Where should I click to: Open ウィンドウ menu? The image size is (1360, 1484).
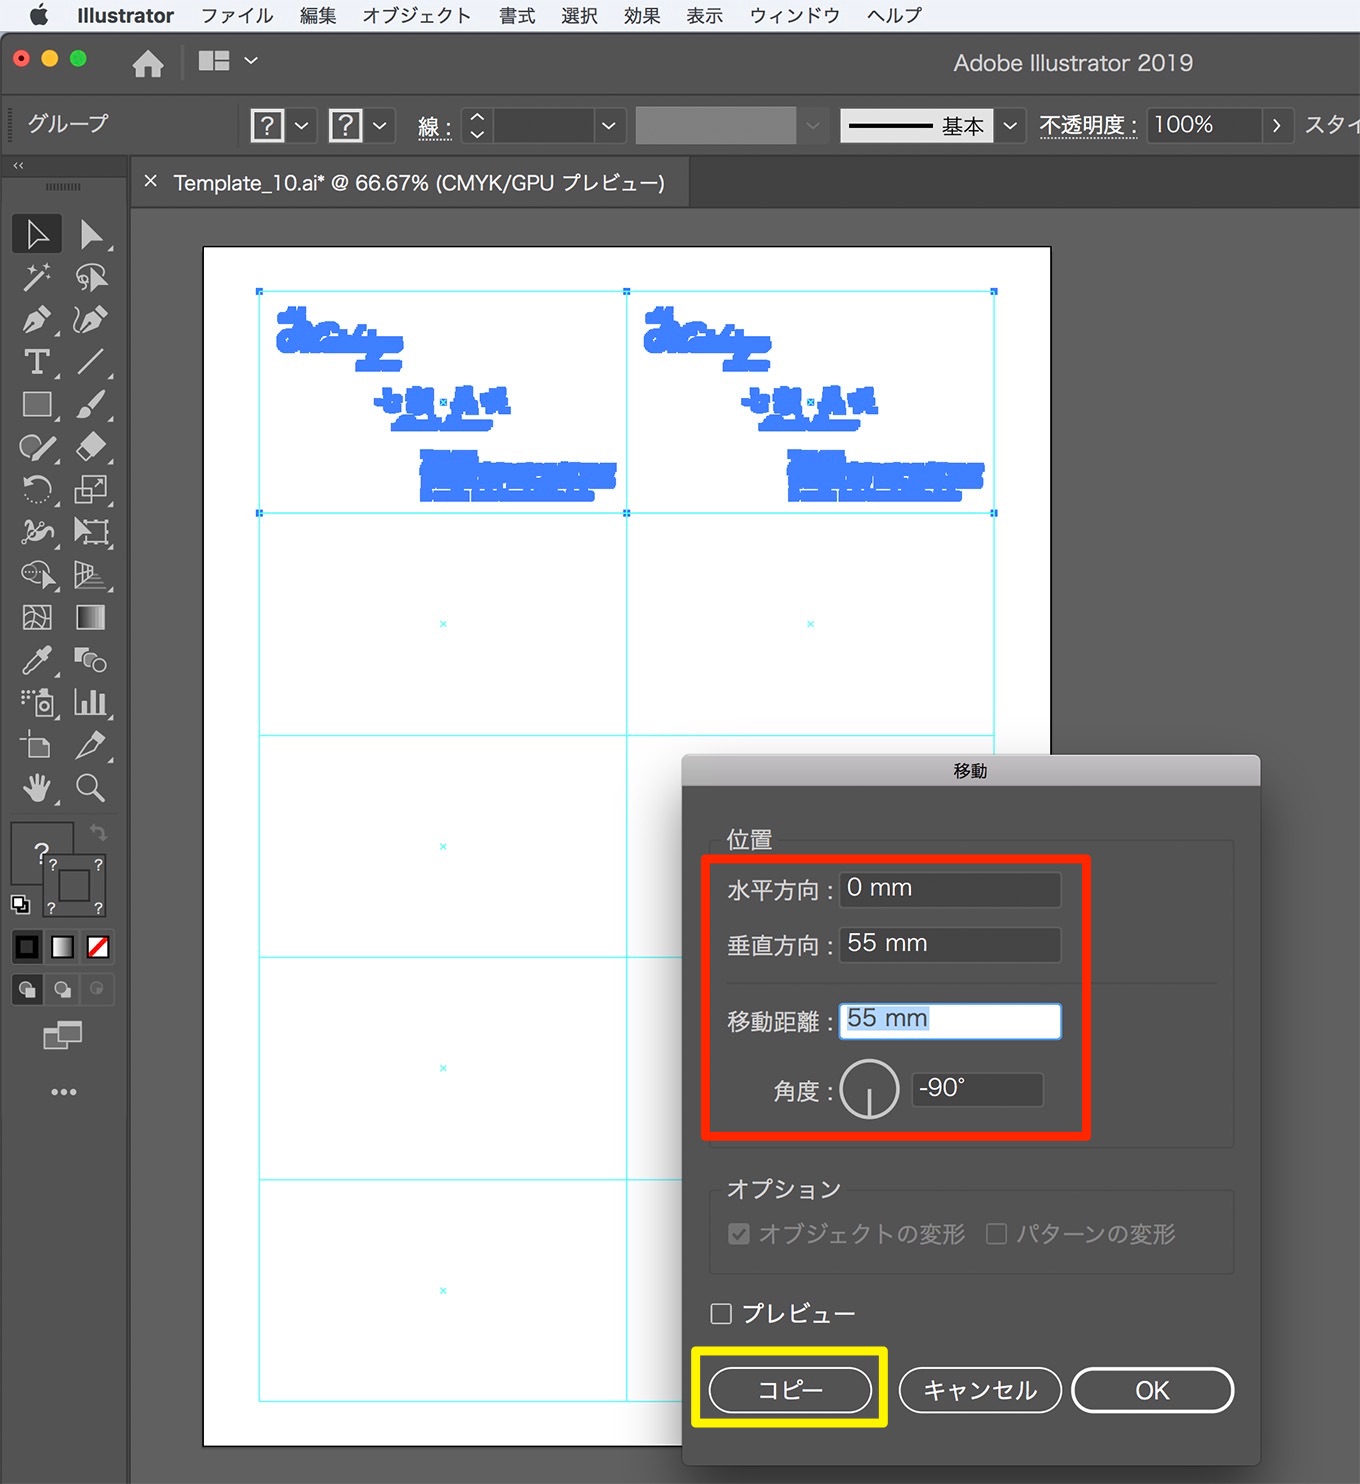[x=794, y=16]
